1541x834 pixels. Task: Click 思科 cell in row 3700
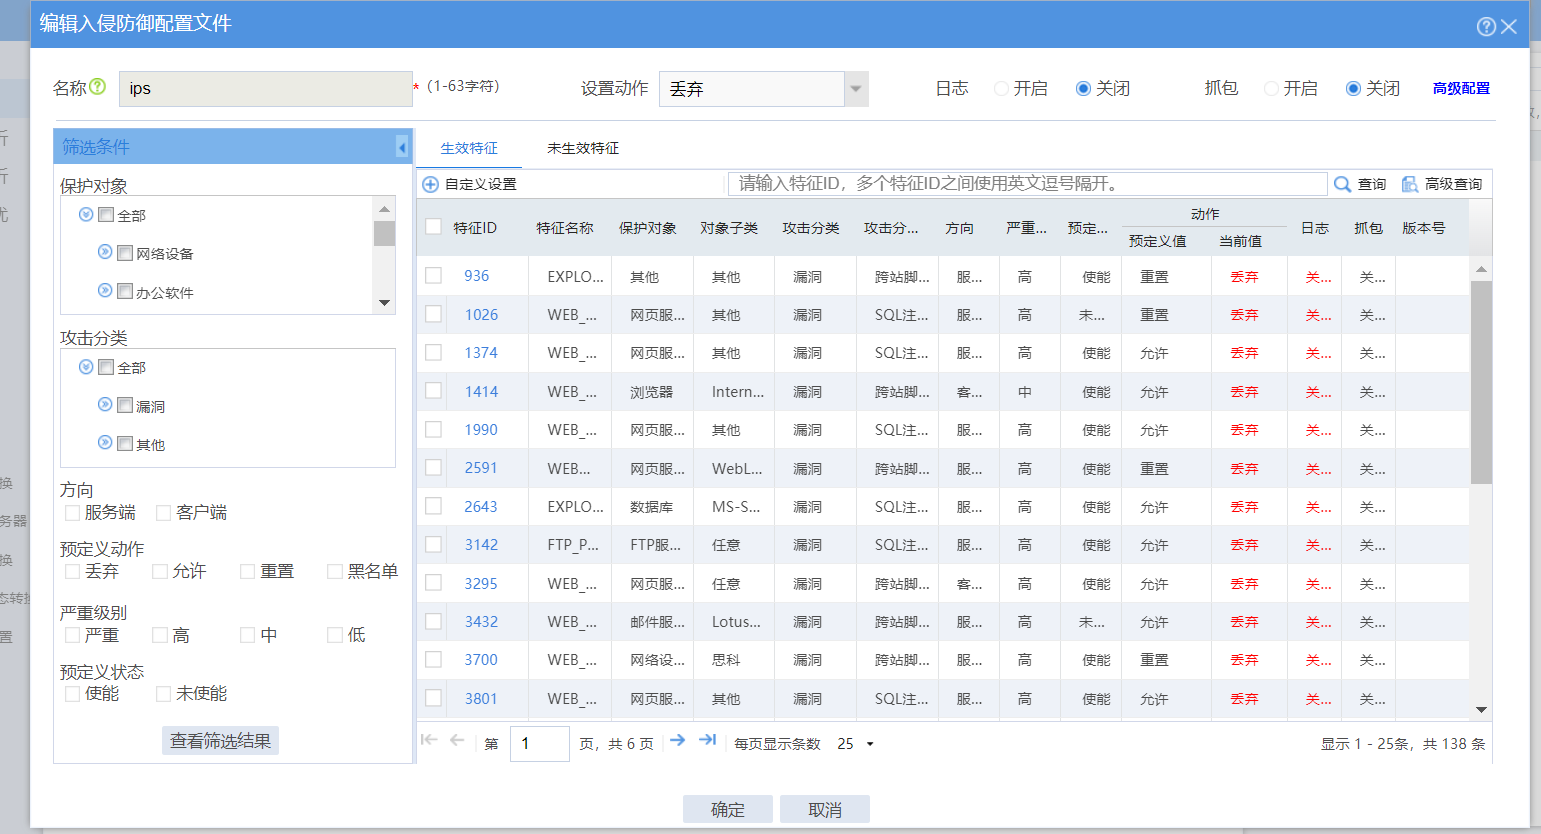click(x=726, y=660)
